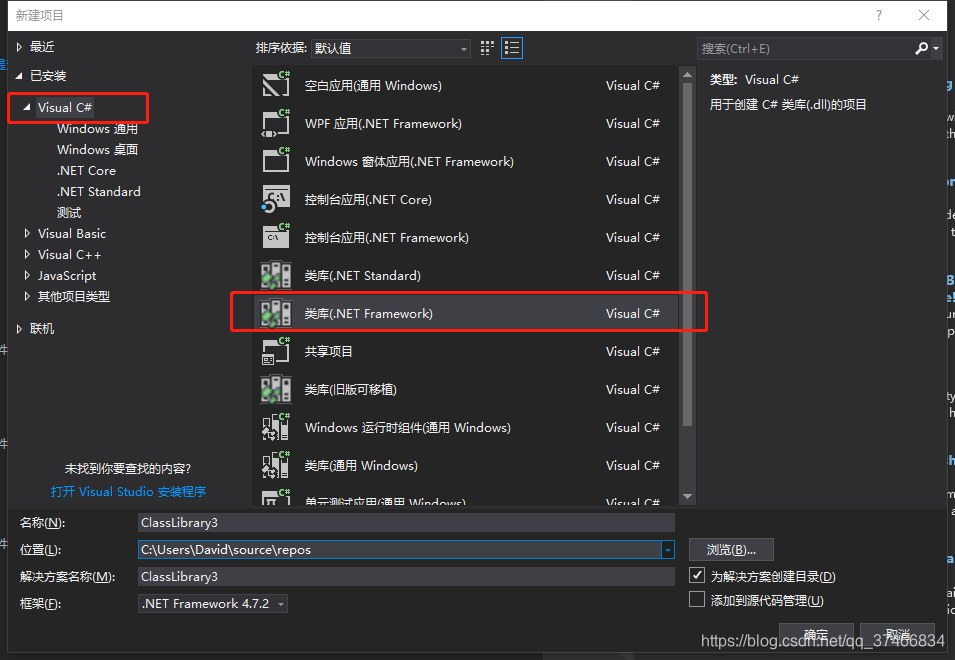Click the class library (.NET Standard) icon
The width and height of the screenshot is (955, 660).
point(276,275)
